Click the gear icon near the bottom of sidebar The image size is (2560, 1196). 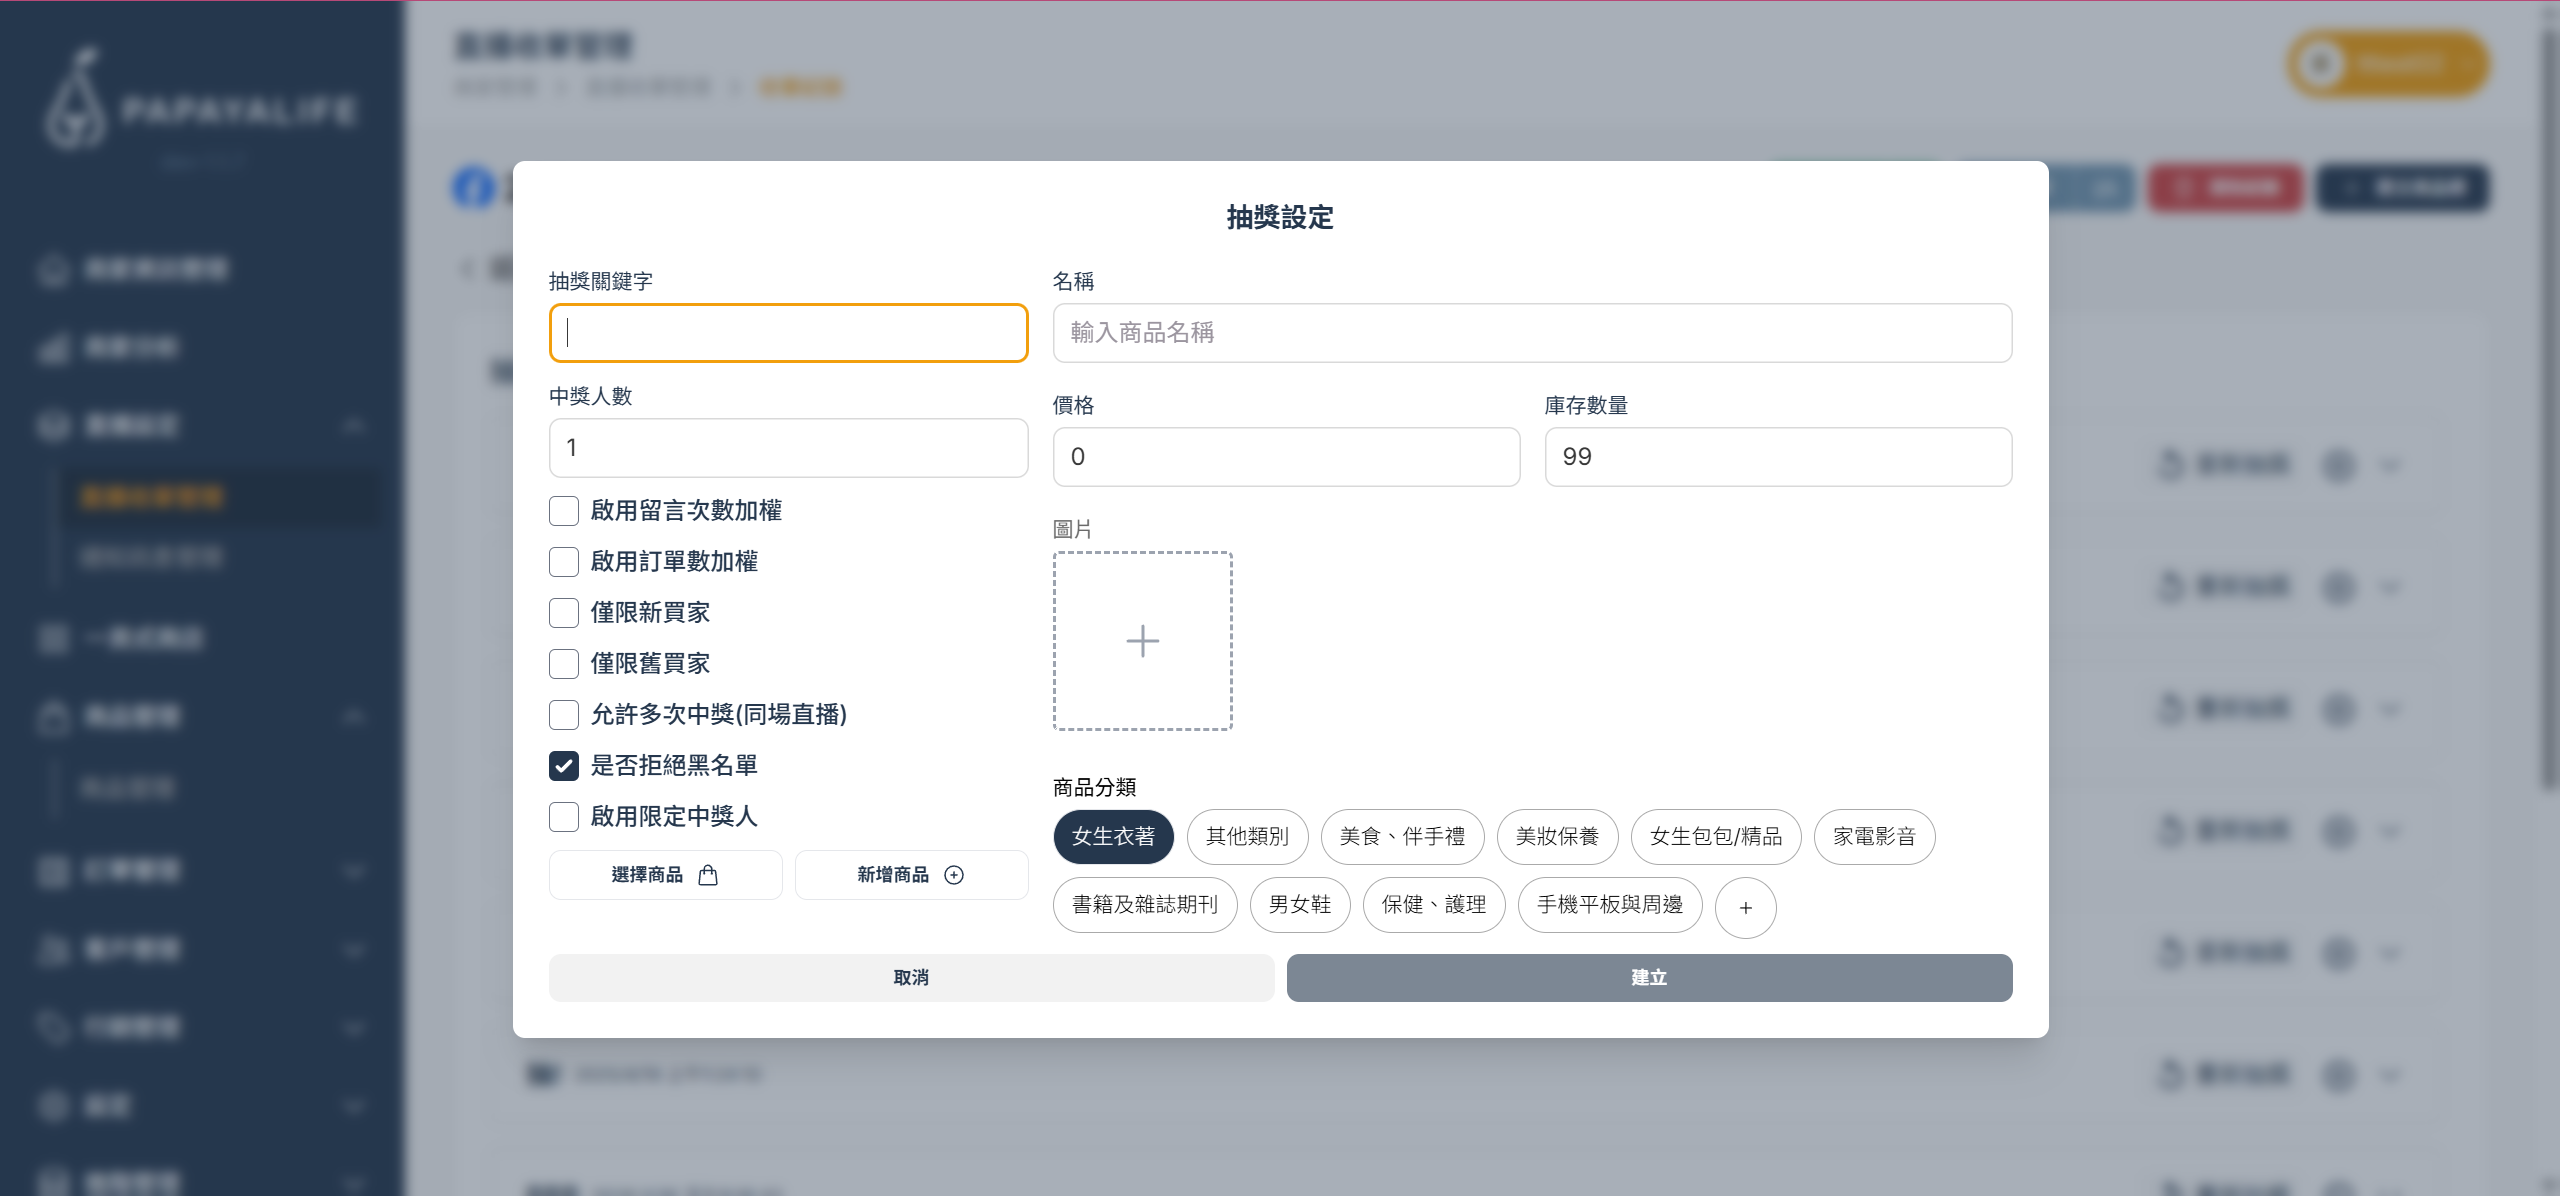[52, 1107]
